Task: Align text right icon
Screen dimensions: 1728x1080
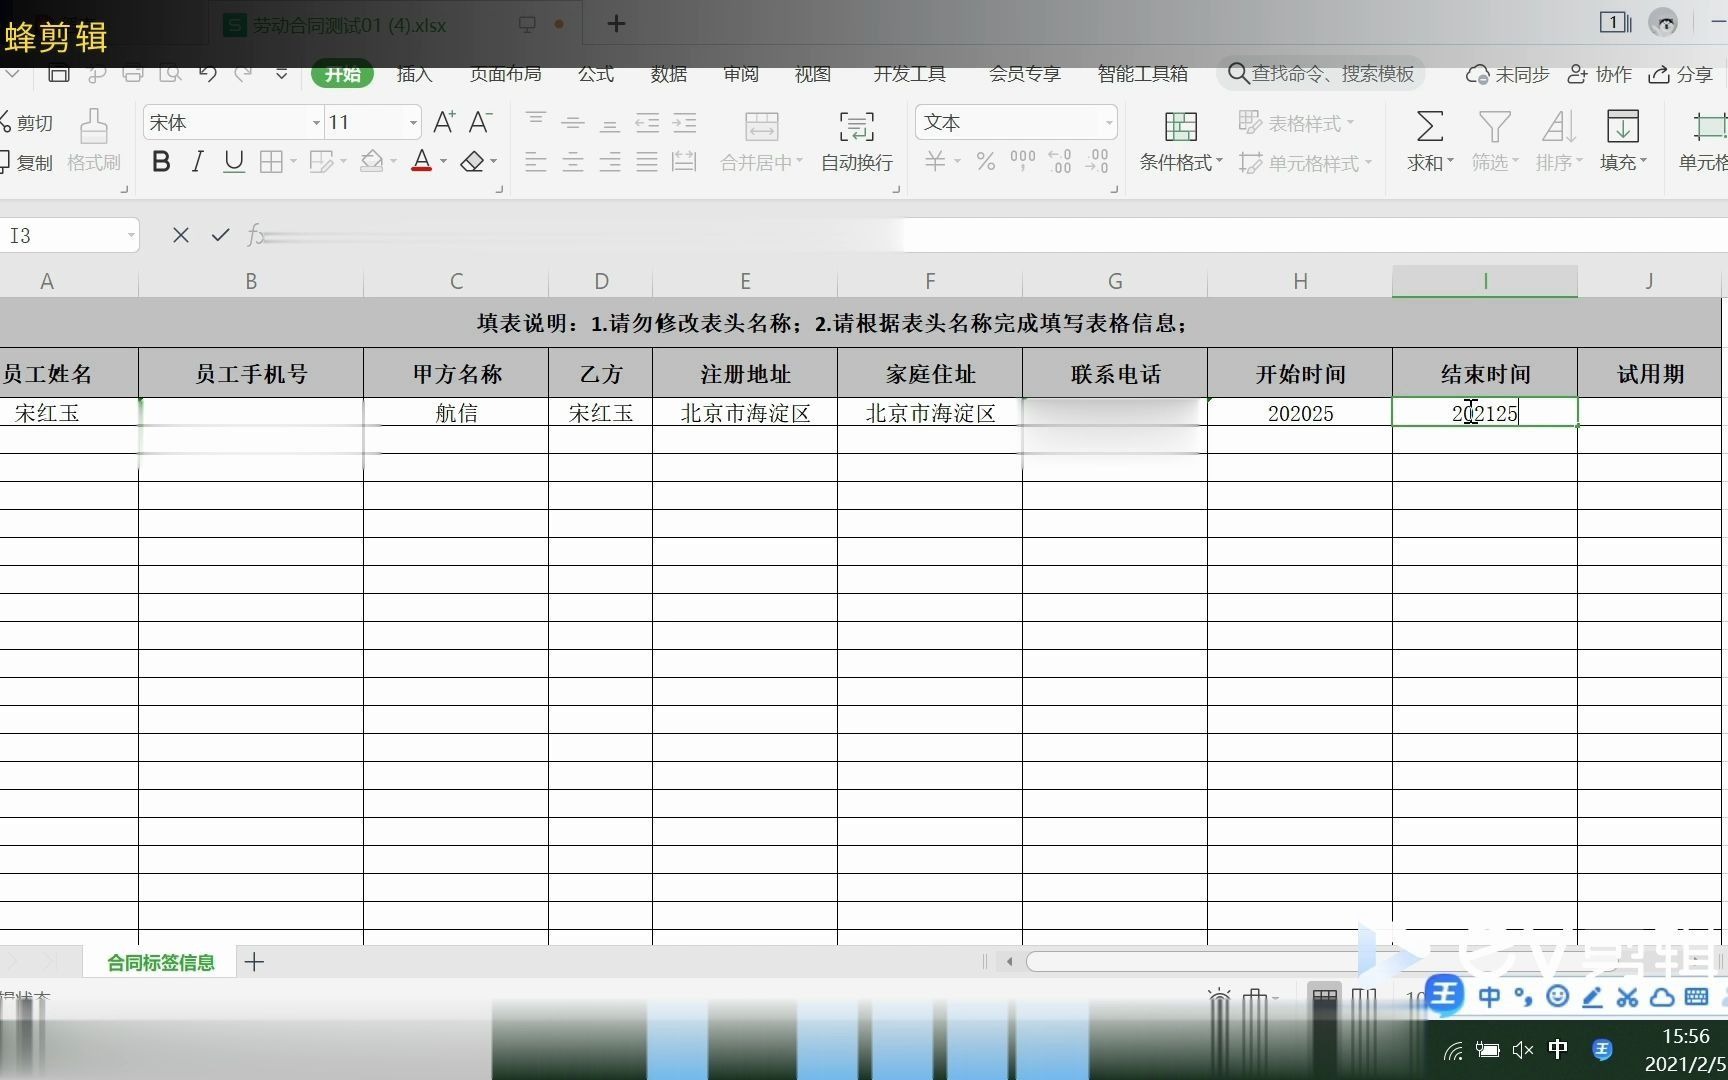Action: [610, 161]
